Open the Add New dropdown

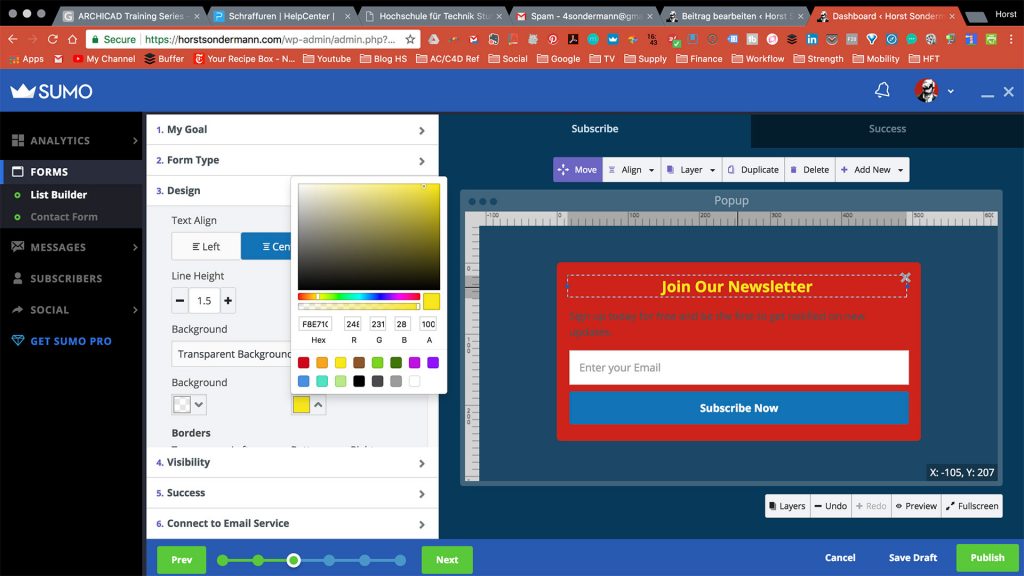click(872, 170)
